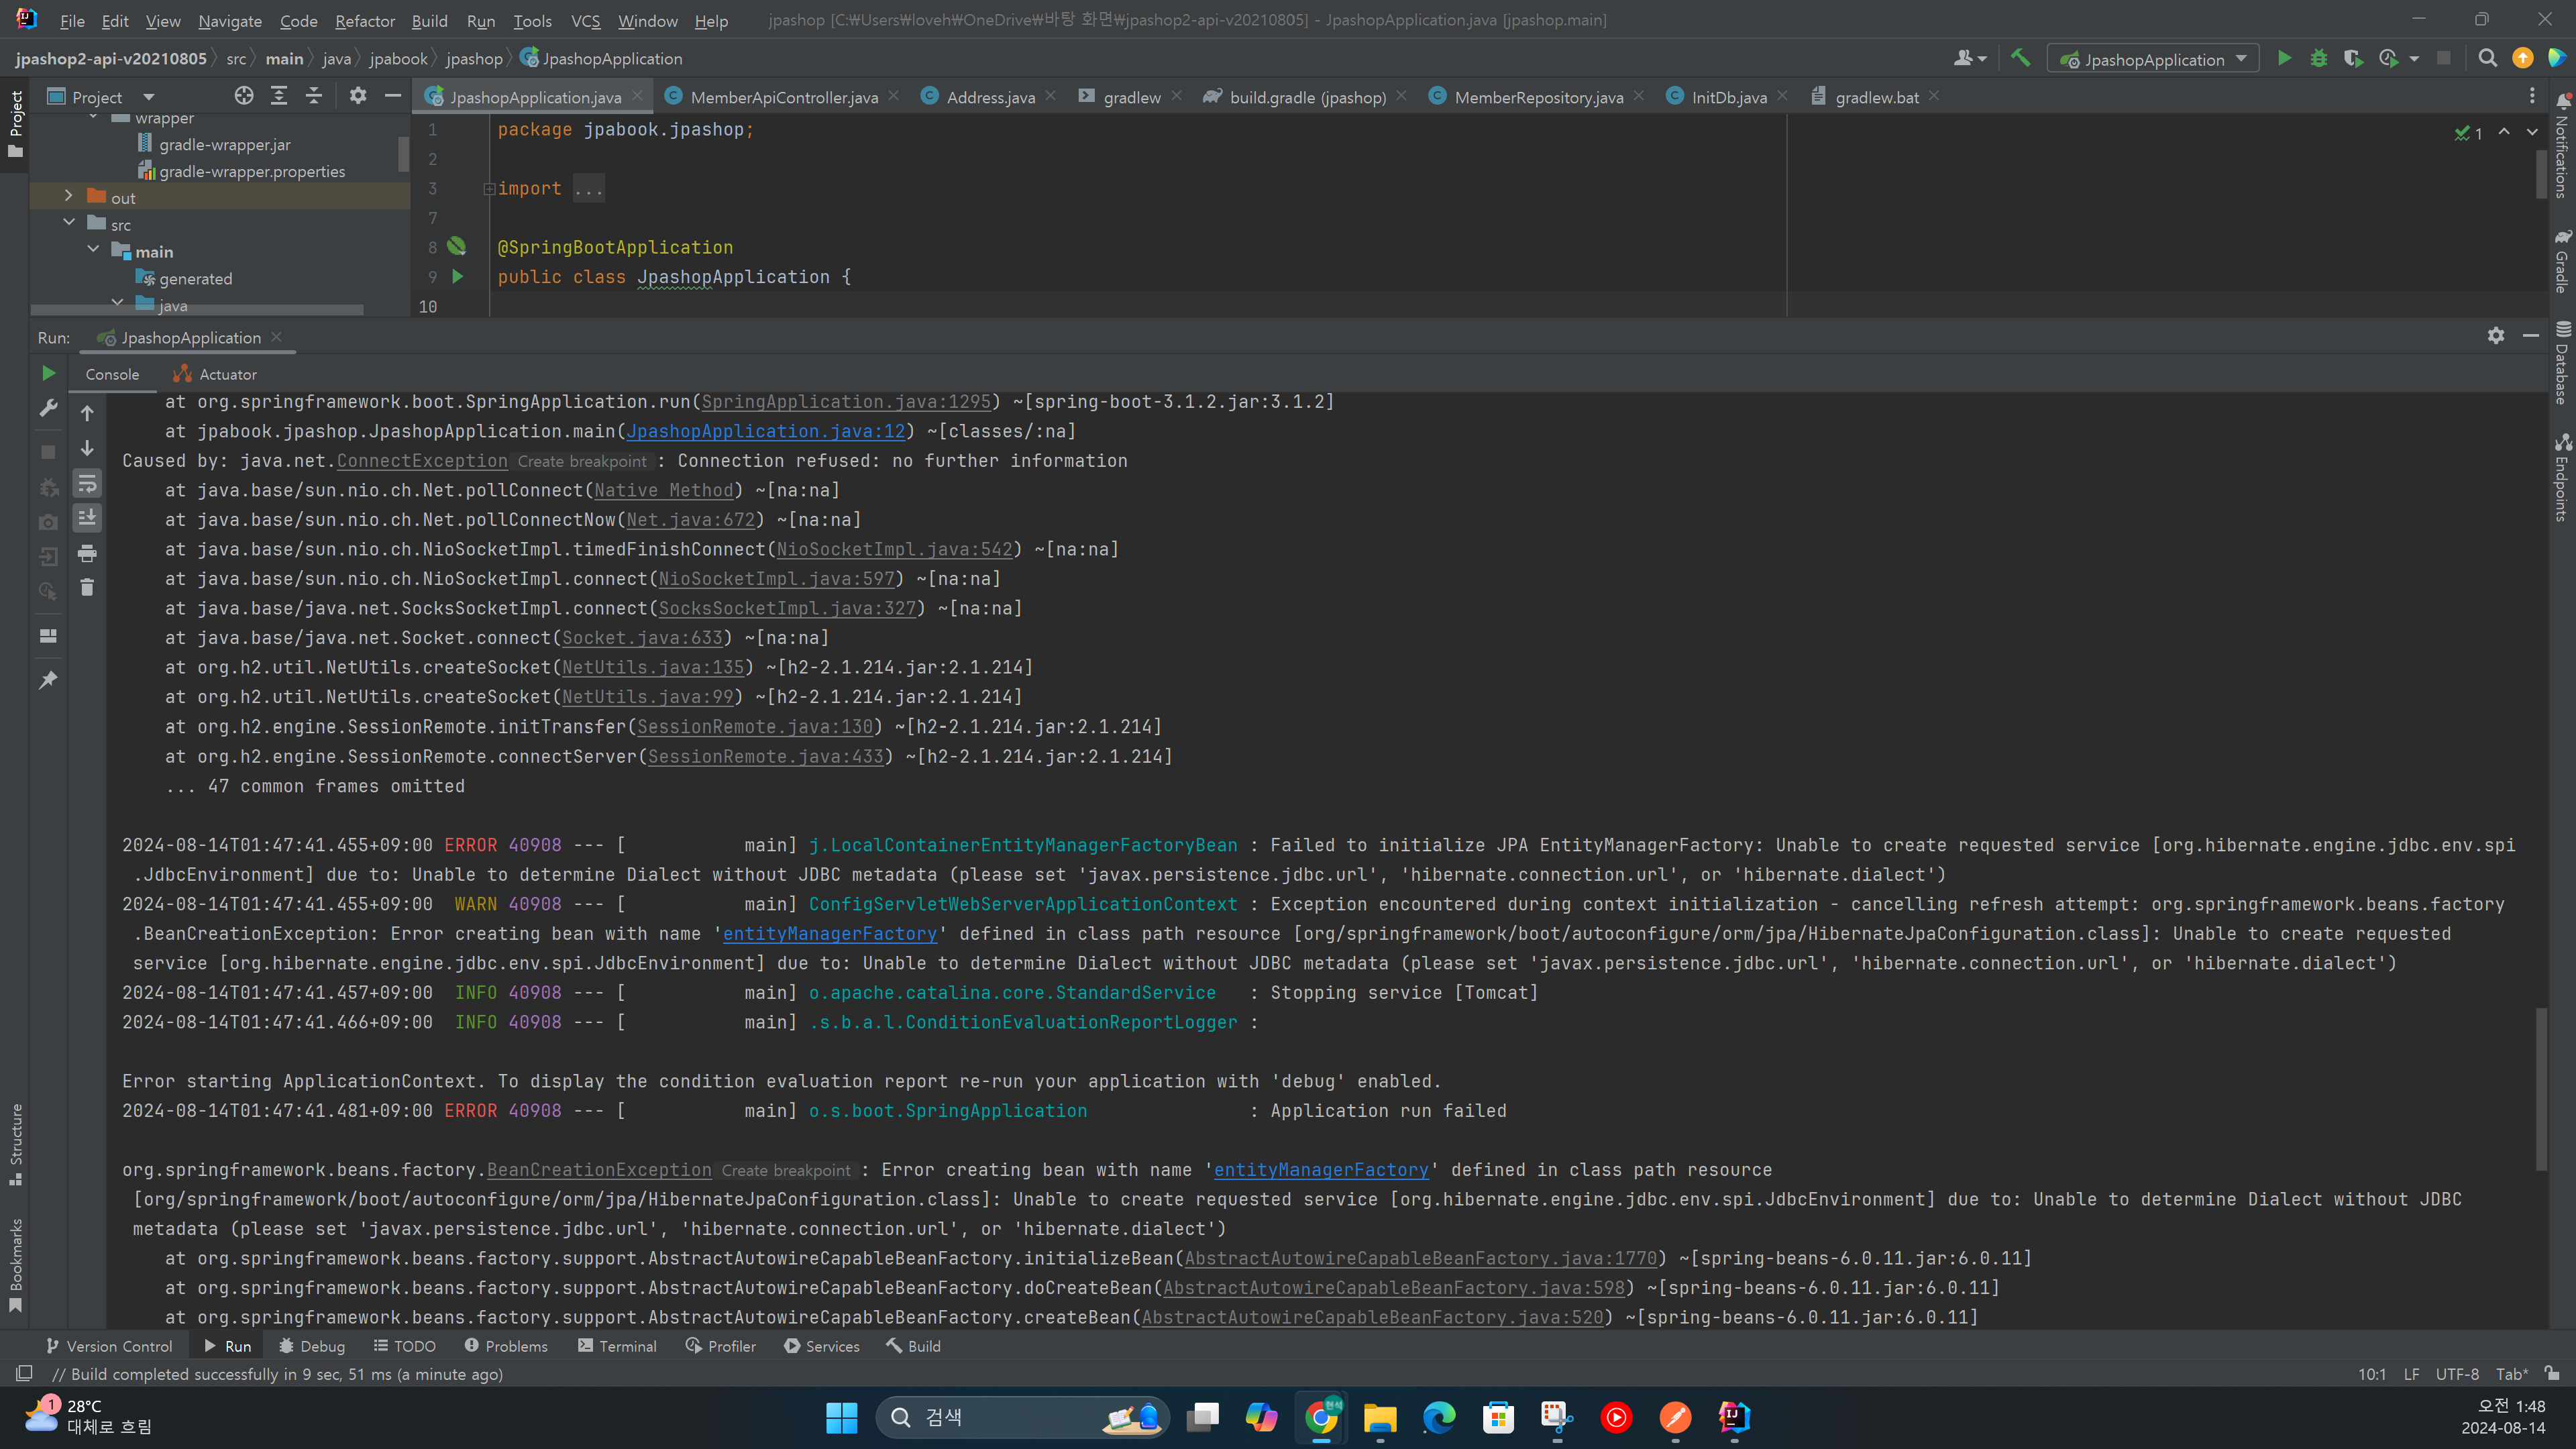
Task: Open Endpoints side panel
Action: (x=2563, y=477)
